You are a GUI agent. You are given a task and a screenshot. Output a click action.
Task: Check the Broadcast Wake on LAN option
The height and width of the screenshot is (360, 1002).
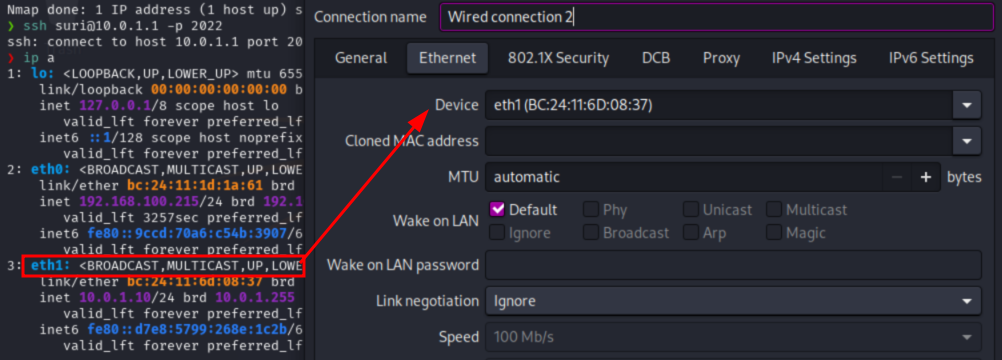click(591, 233)
